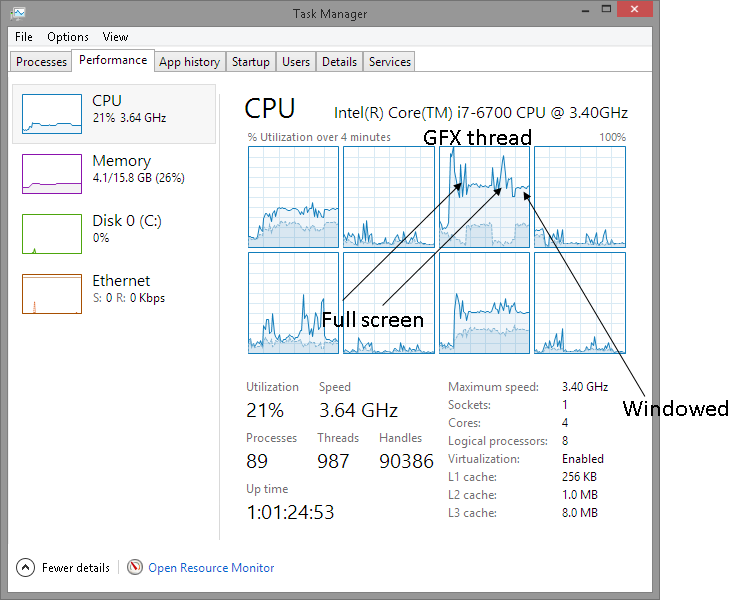Click the Fewer details arrow icon
The width and height of the screenshot is (745, 600).
point(25,567)
